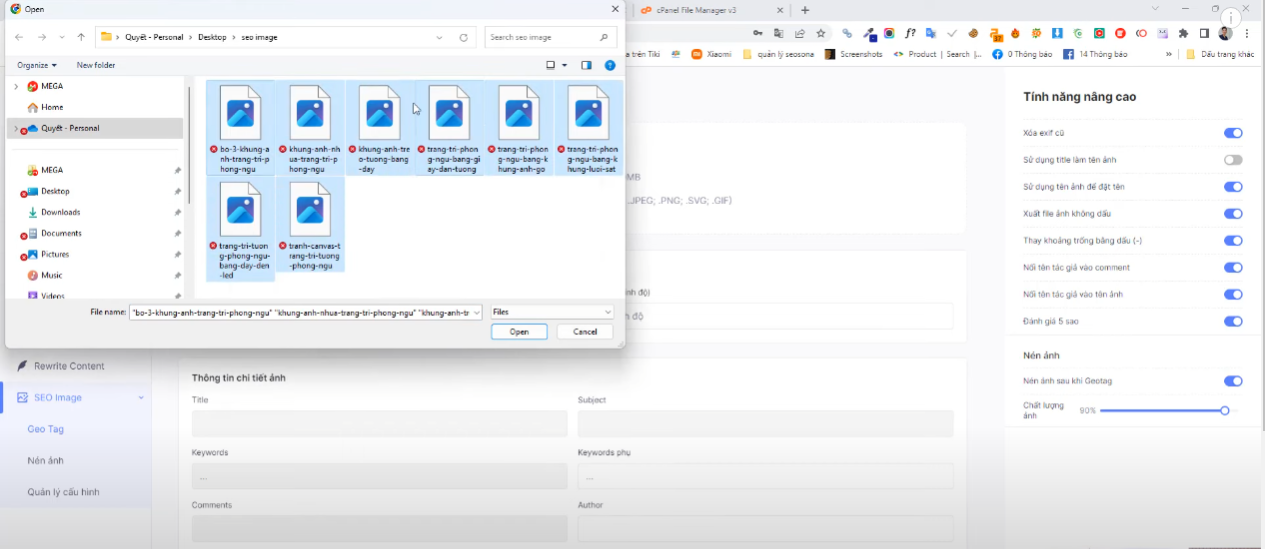Open Nén ảnh submenu item
The image size is (1265, 549).
click(x=45, y=461)
